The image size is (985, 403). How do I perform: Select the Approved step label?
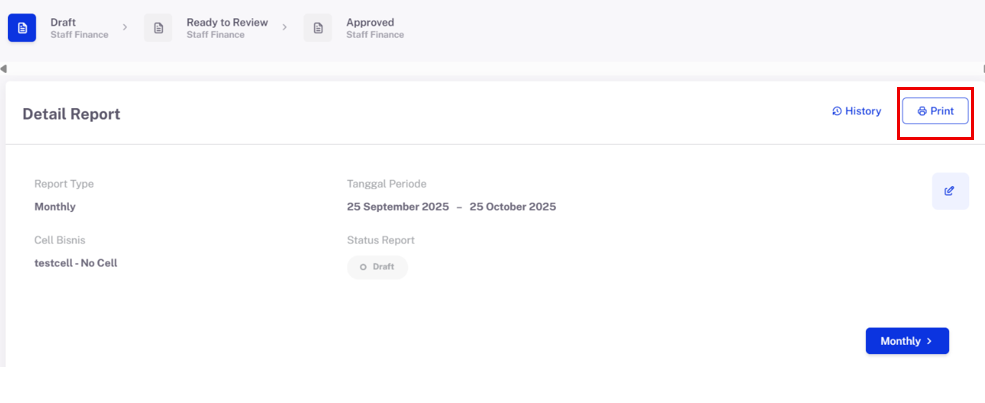(370, 22)
